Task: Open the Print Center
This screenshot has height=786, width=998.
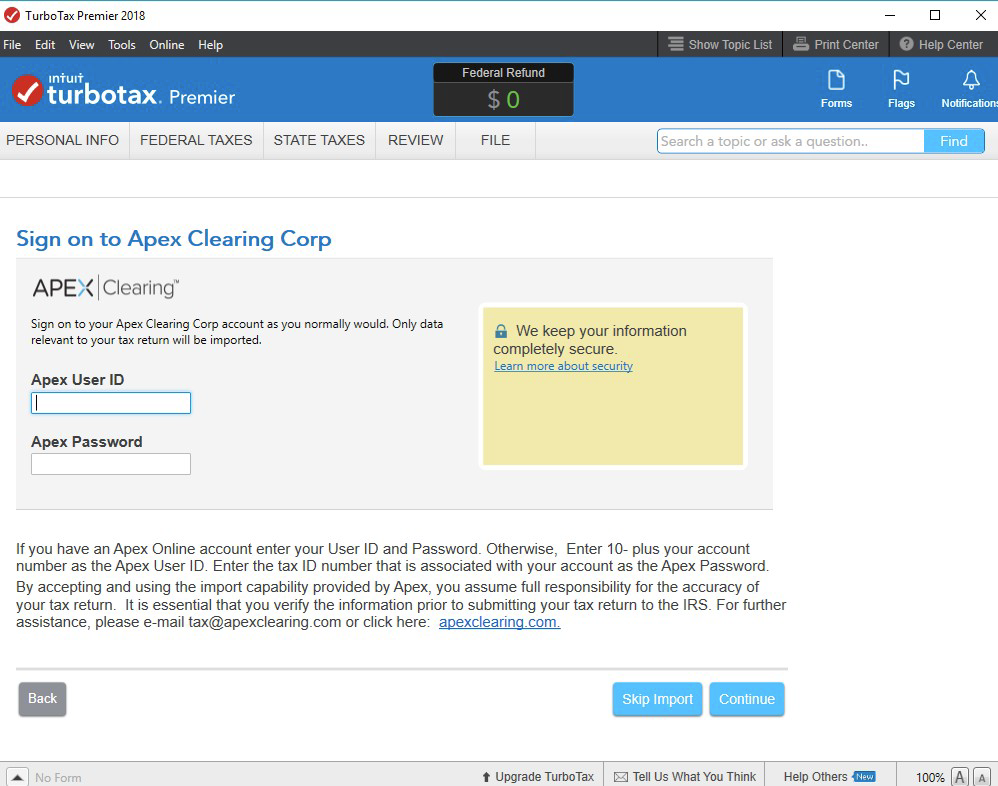Action: click(x=836, y=45)
